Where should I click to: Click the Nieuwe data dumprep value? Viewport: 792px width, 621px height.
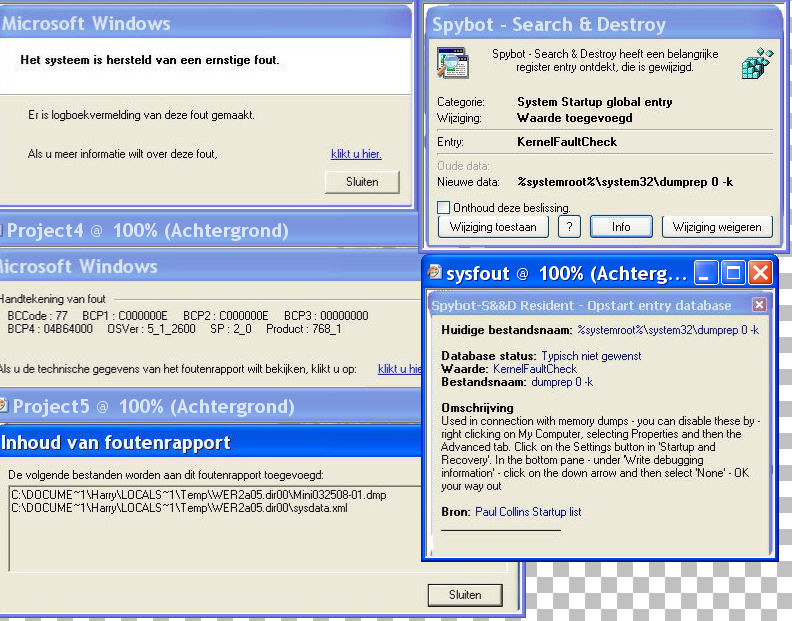click(625, 182)
